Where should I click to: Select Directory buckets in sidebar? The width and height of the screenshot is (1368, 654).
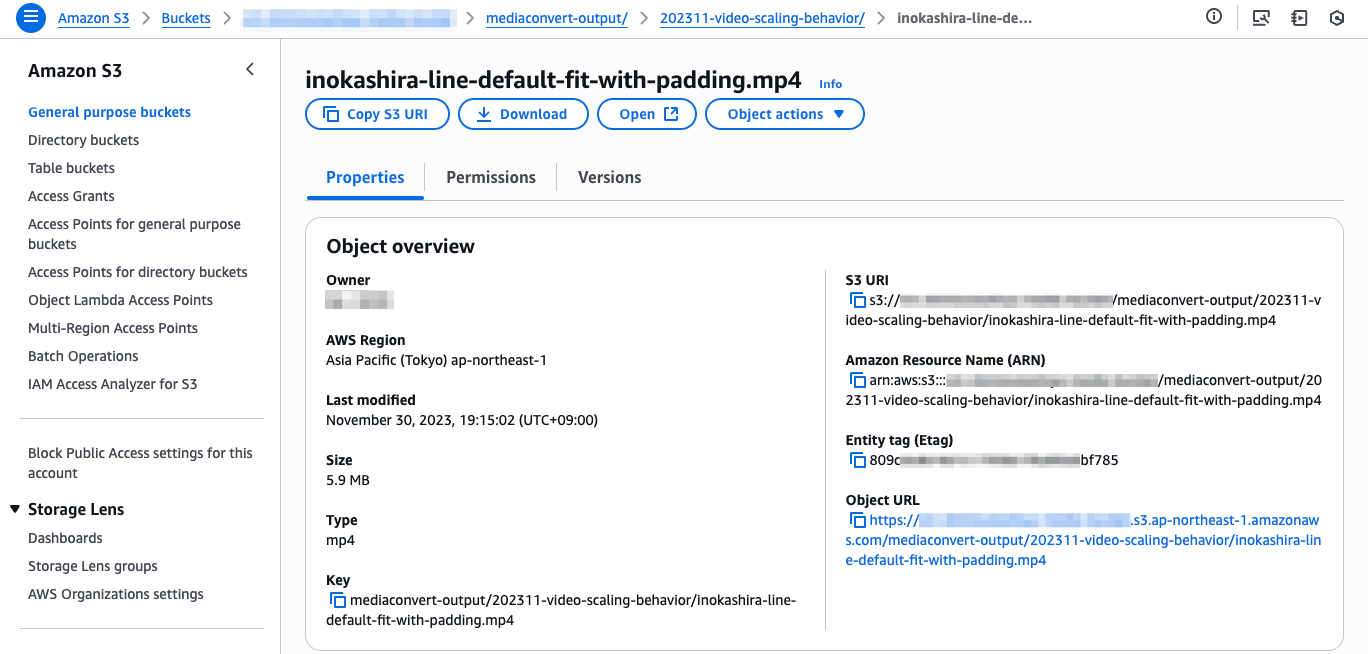point(83,140)
